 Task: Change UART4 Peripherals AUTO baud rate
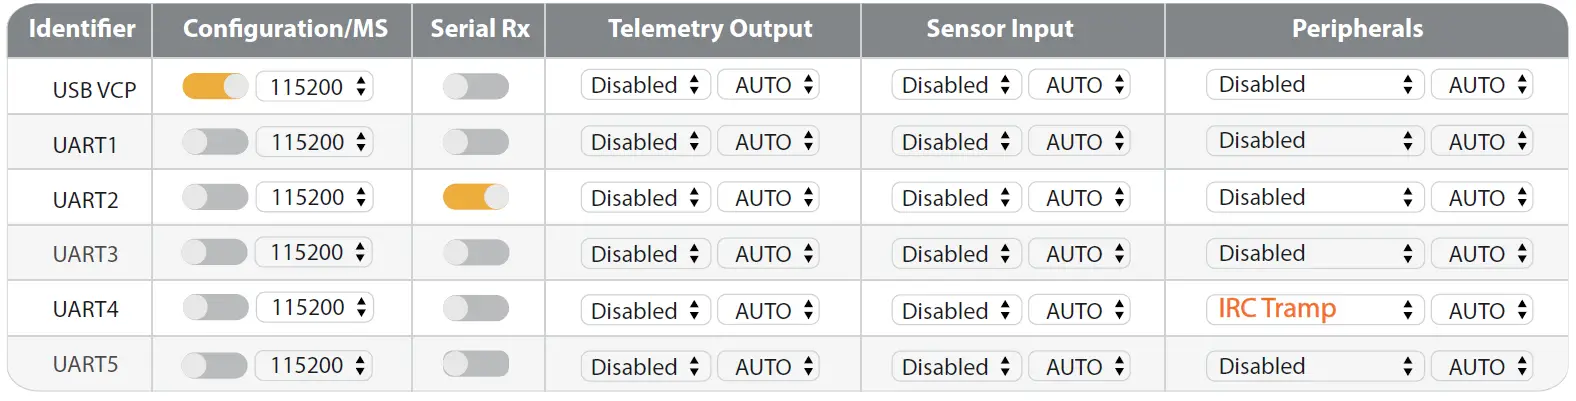[1481, 311]
